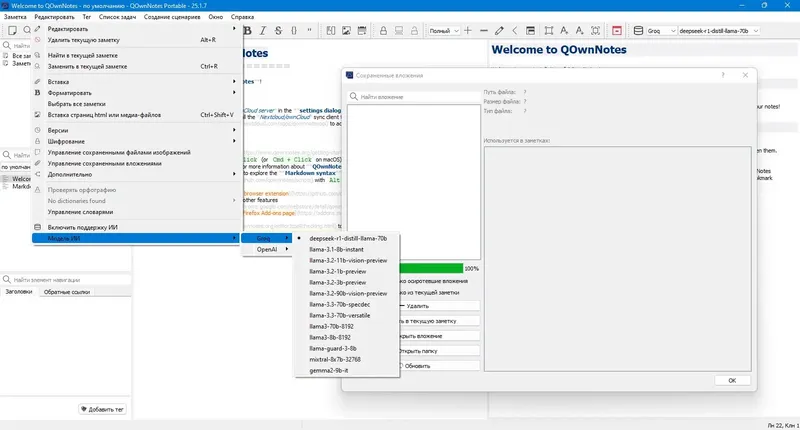
Task: Click the new note toolbar icon
Action: (12, 31)
